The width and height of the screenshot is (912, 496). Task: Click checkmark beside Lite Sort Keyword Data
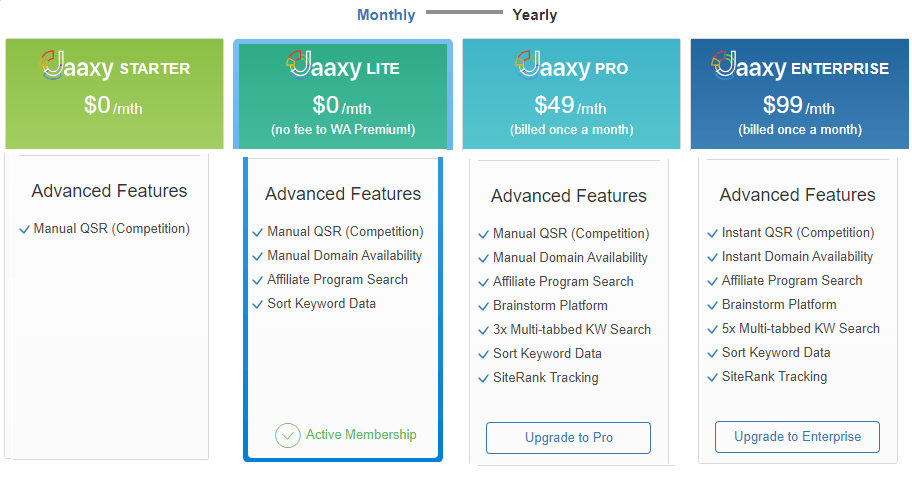click(258, 305)
